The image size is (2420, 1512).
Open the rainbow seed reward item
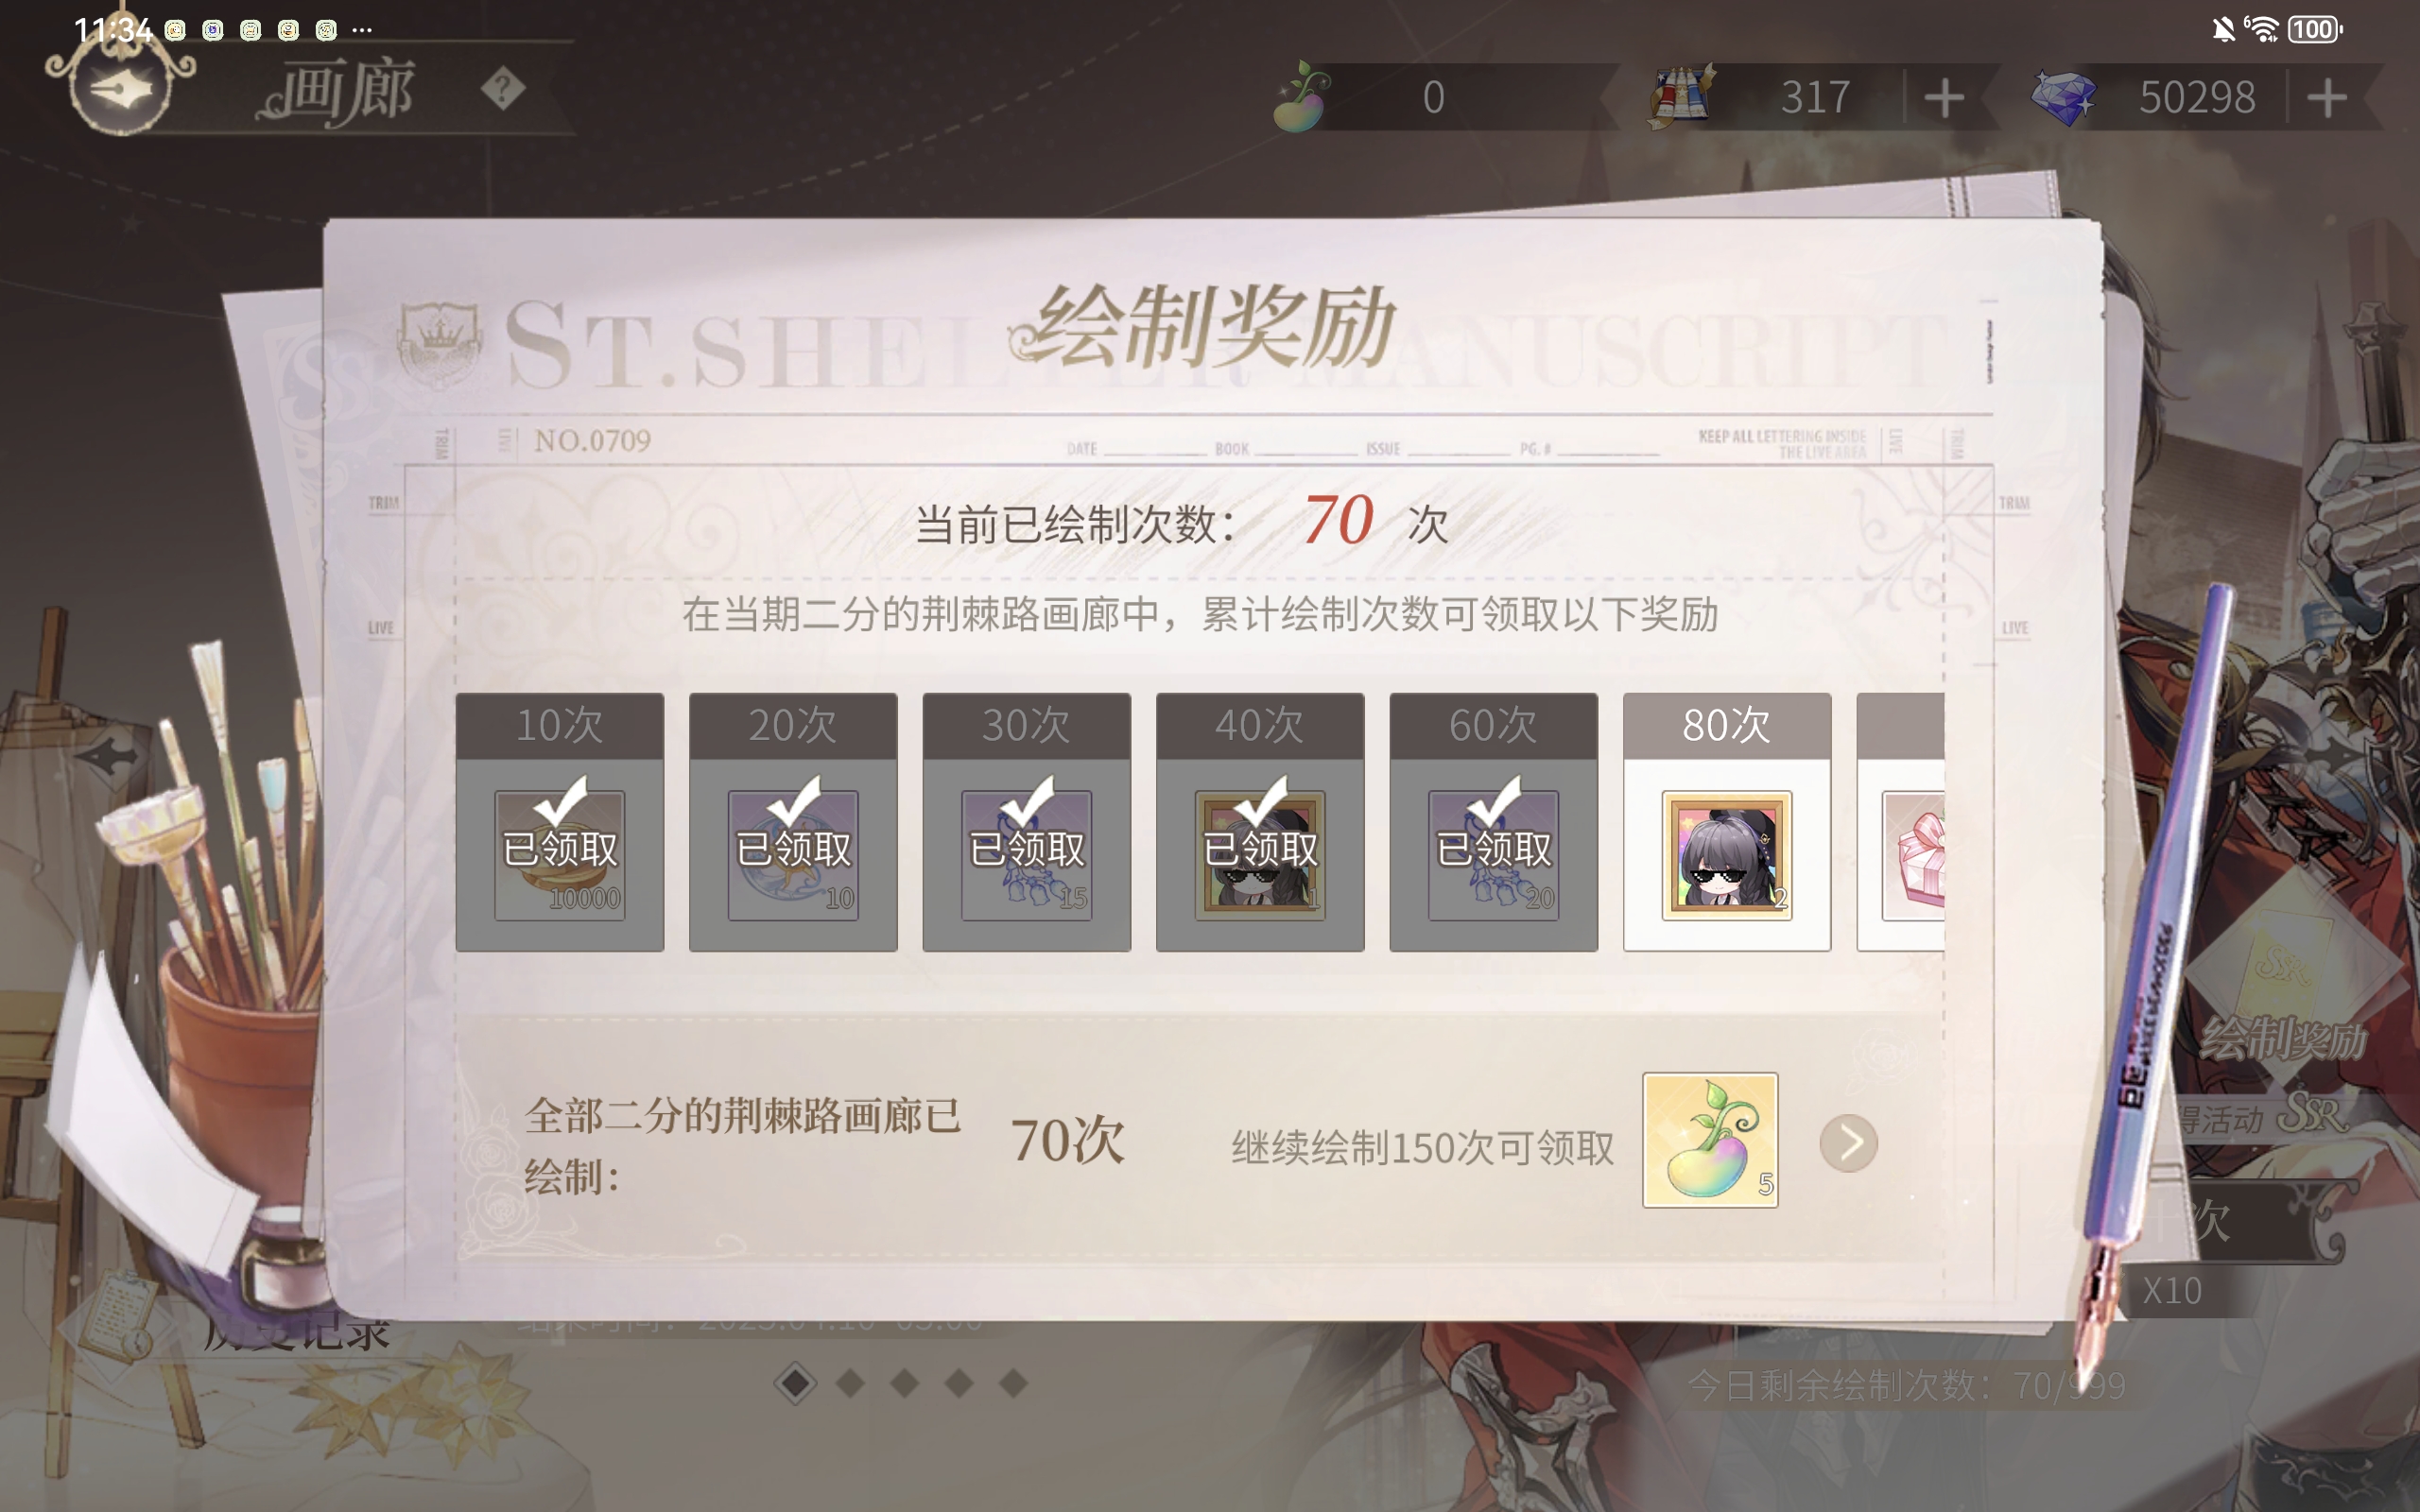point(1710,1140)
